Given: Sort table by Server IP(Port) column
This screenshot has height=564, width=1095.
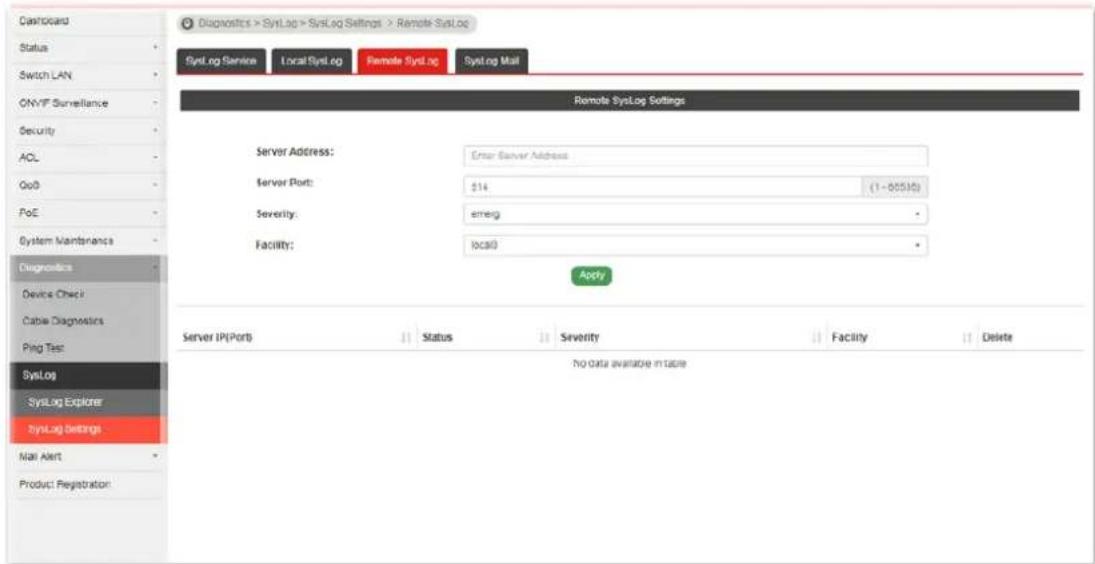Looking at the screenshot, I should point(296,338).
